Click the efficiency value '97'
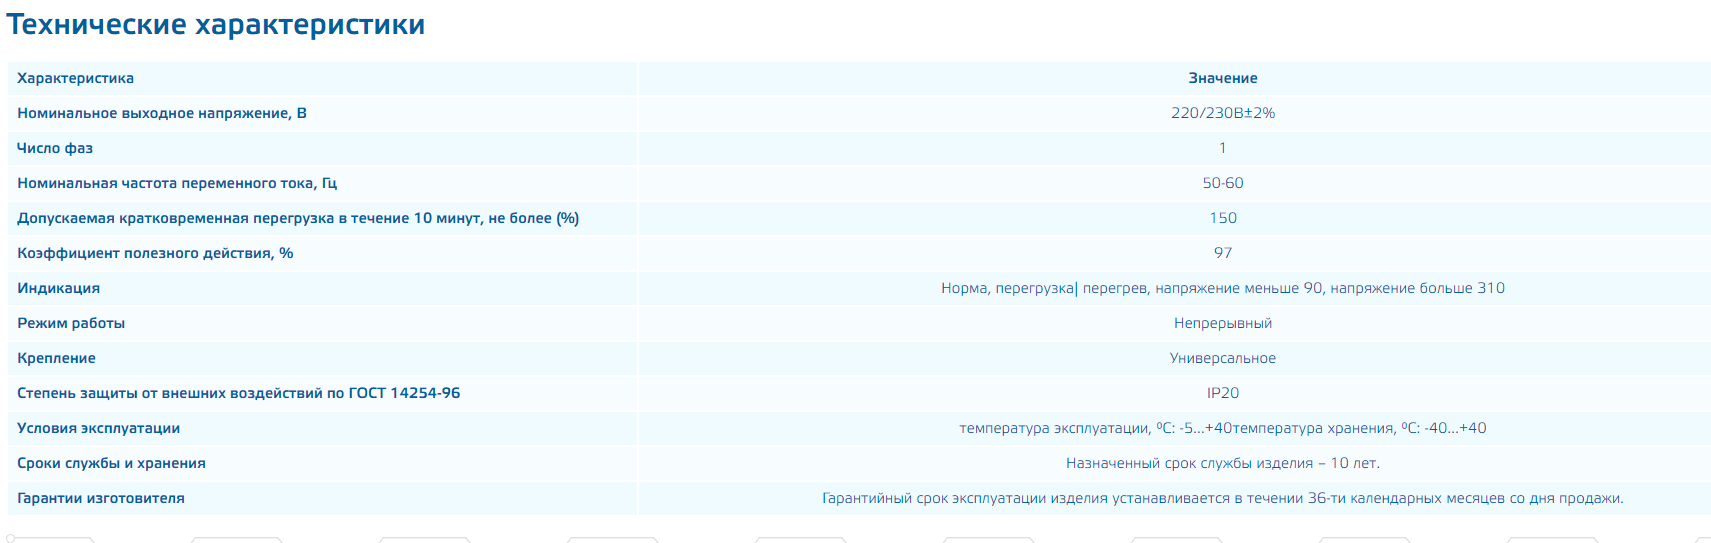 [1222, 253]
